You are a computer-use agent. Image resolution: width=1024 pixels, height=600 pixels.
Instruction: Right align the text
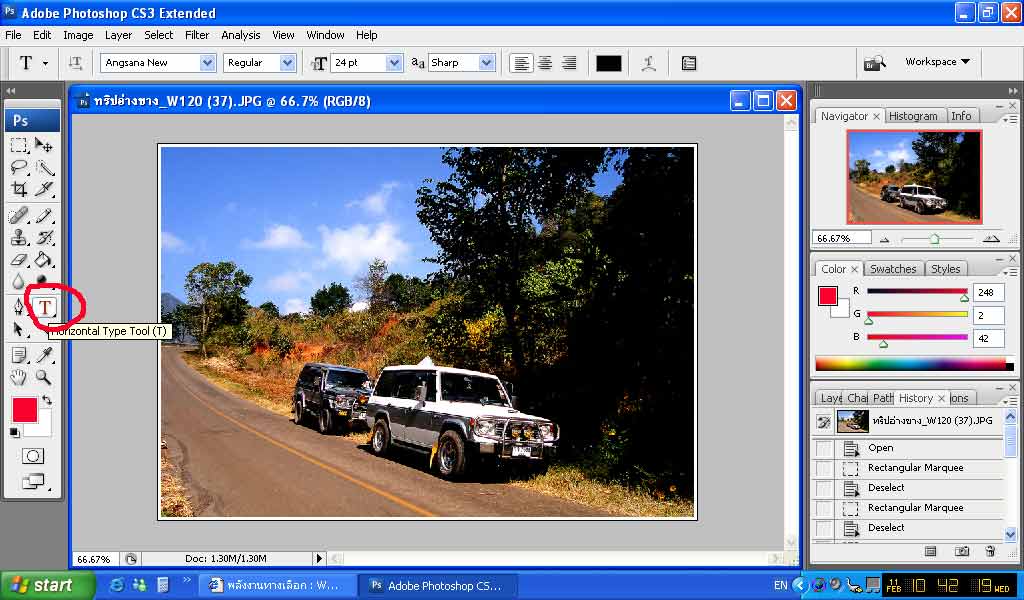pyautogui.click(x=569, y=63)
